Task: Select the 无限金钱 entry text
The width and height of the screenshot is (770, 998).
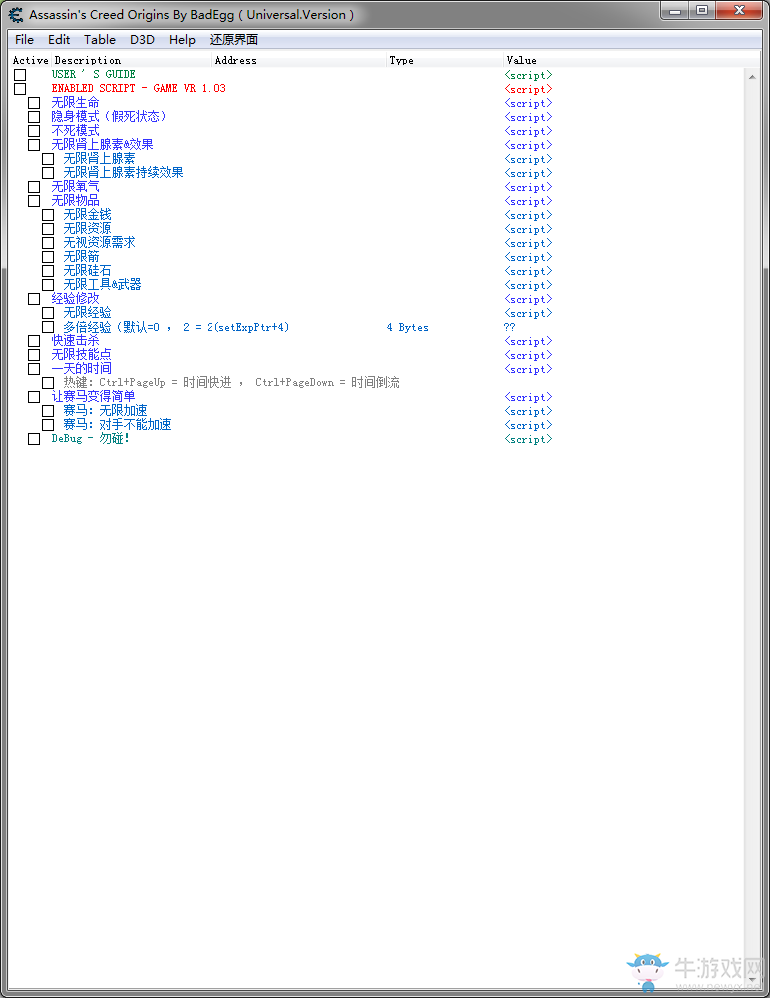Action: tap(87, 214)
